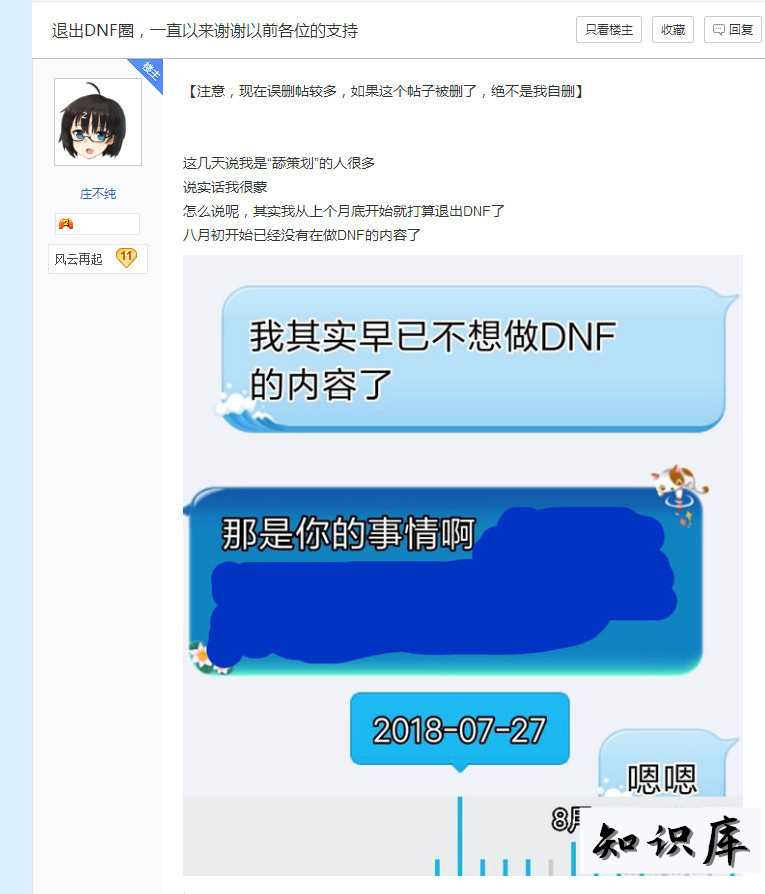765x894 pixels.
Task: Click the 风云再起 title badge
Action: 79,259
